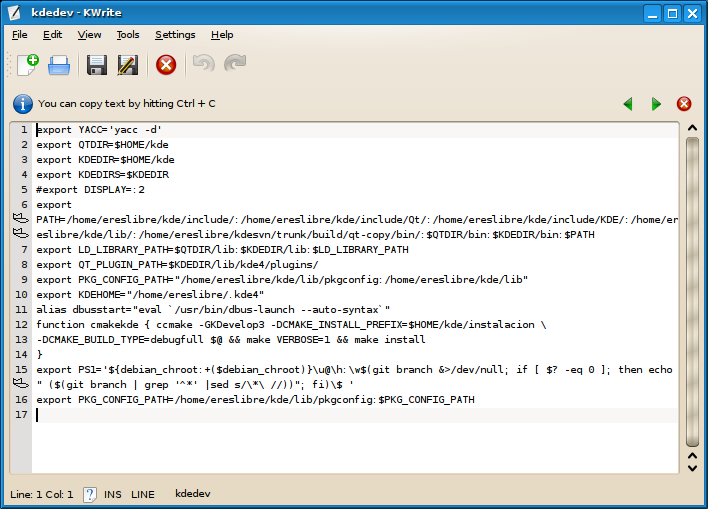Open Save As with the pencil floppy icon
The height and width of the screenshot is (509, 708).
point(128,65)
